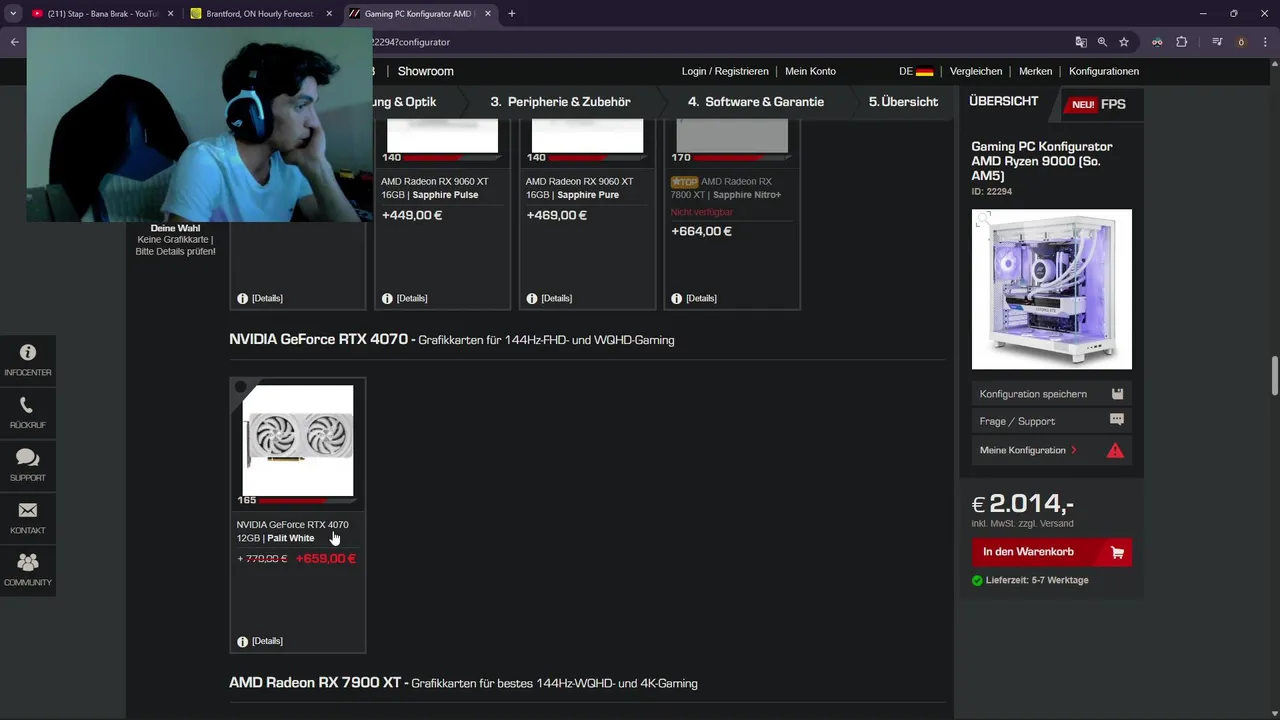Viewport: 1280px width, 720px height.
Task: Click the zoom magnifier icon in address bar
Action: tap(1102, 42)
